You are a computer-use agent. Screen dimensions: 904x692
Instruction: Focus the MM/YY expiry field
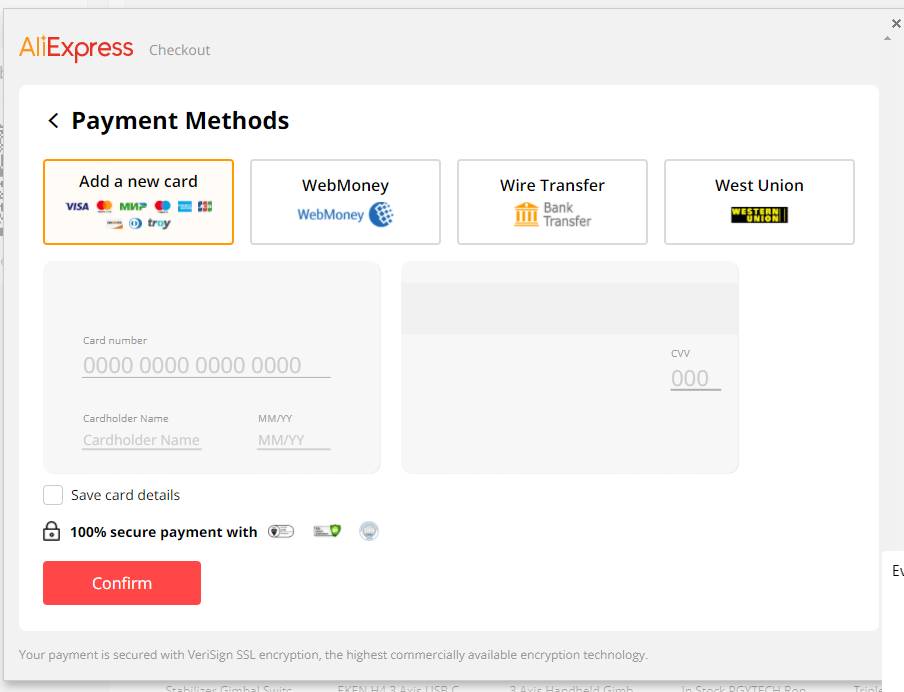coord(294,440)
